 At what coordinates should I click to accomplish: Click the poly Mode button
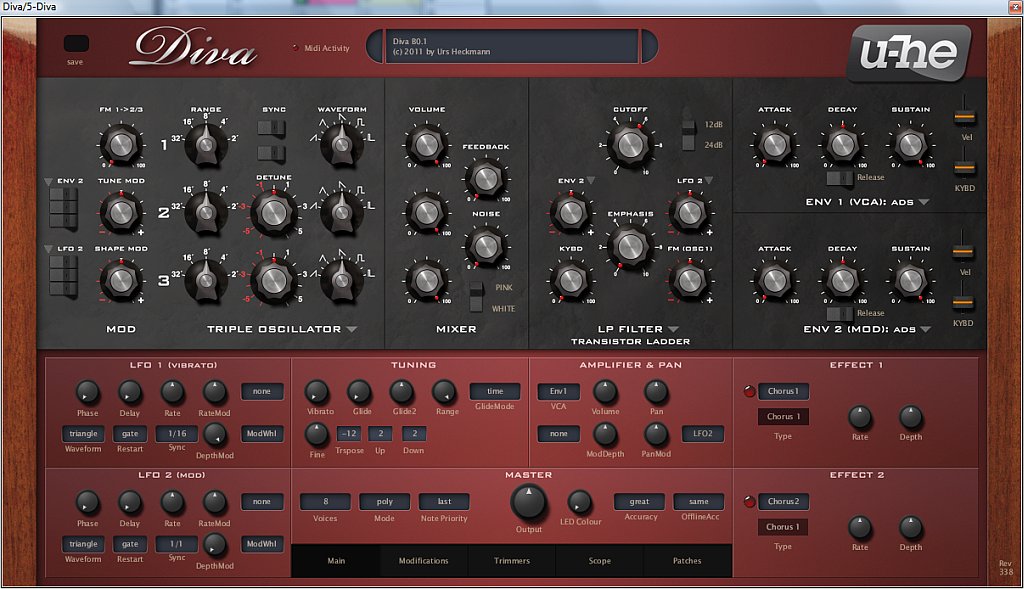tap(384, 502)
